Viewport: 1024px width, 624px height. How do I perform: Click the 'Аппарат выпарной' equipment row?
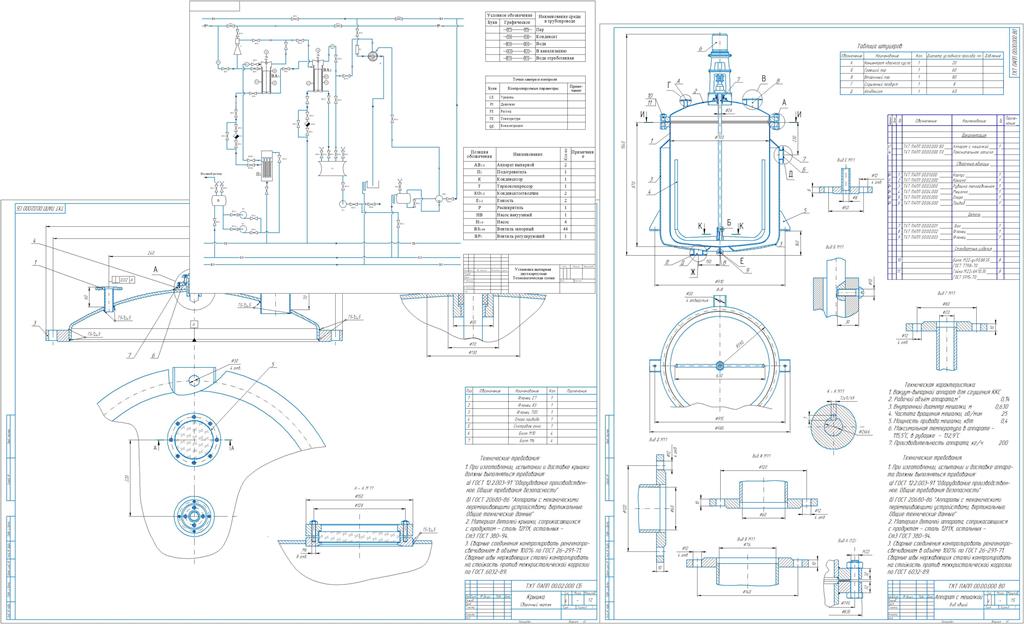[529, 165]
